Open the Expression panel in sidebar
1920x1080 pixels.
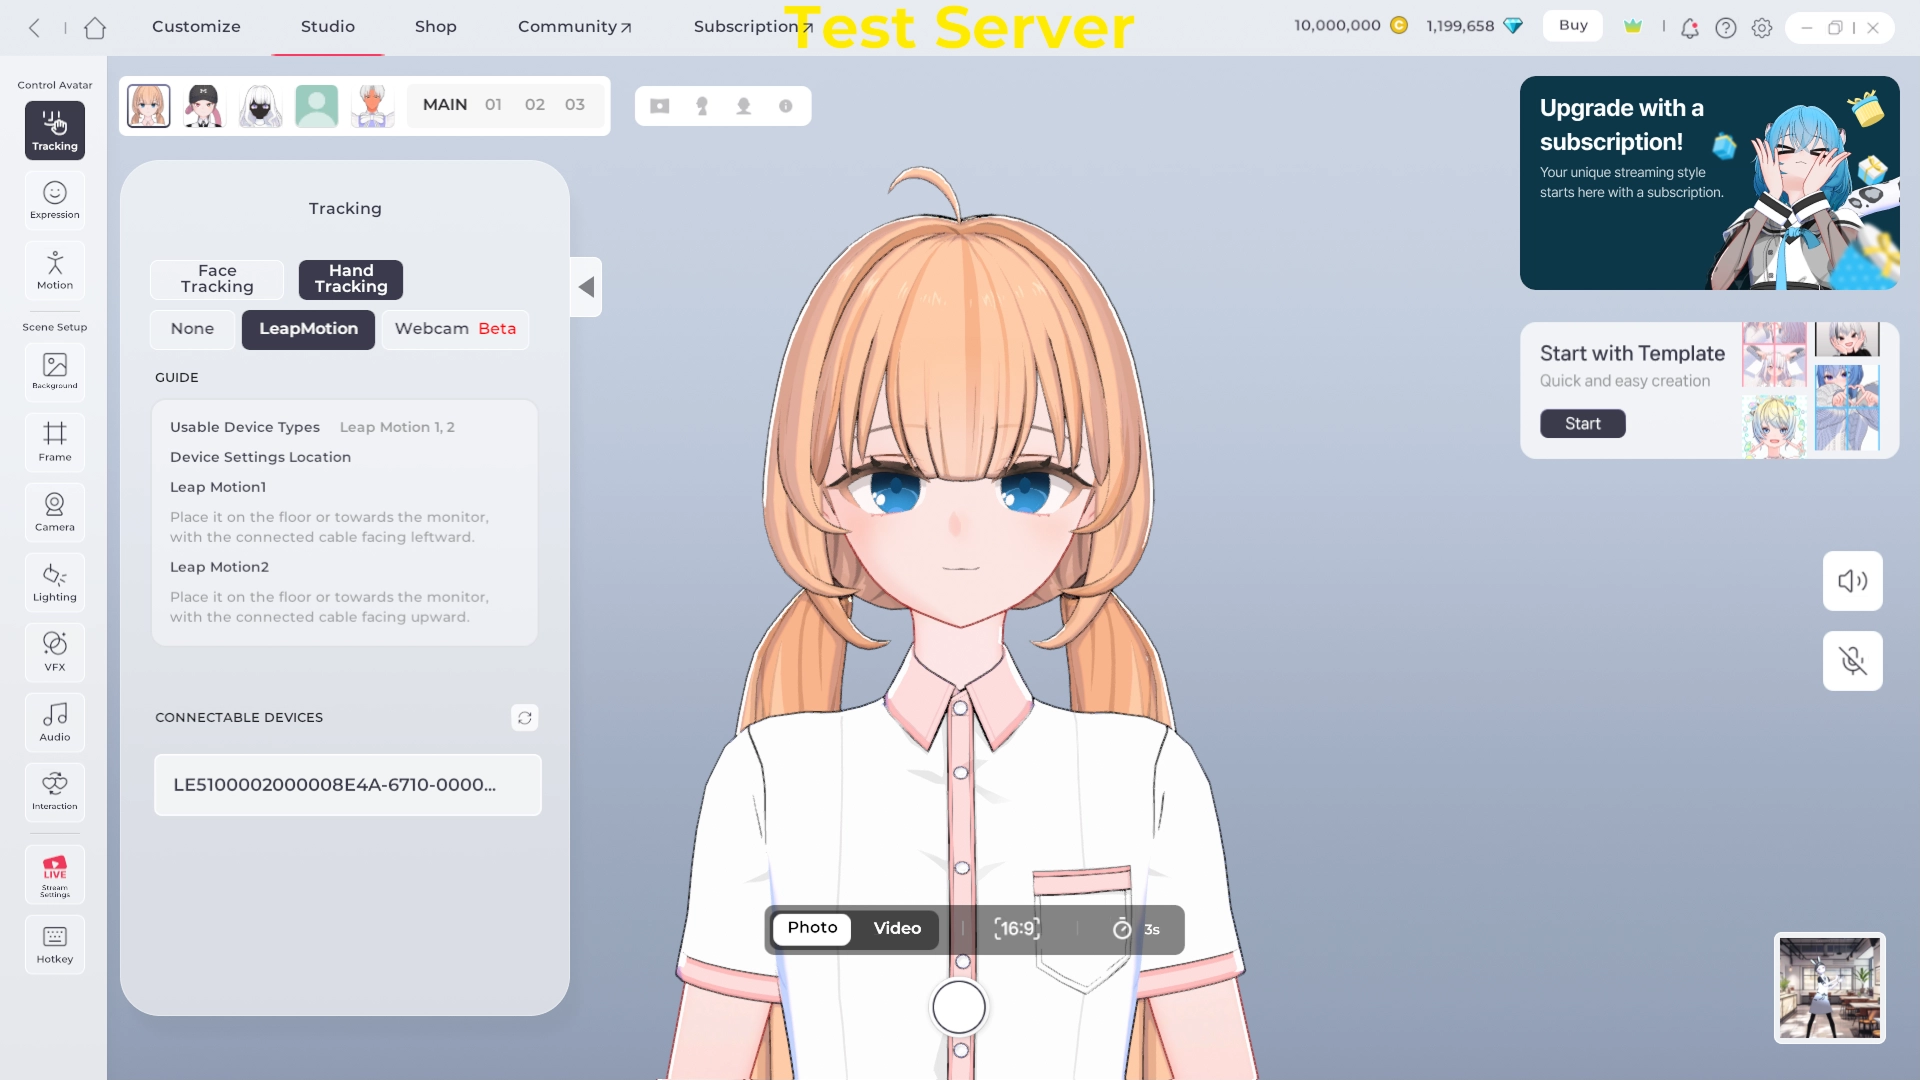point(55,200)
